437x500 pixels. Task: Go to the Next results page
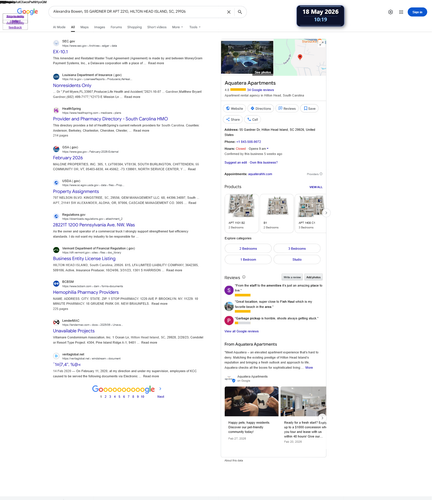click(160, 397)
